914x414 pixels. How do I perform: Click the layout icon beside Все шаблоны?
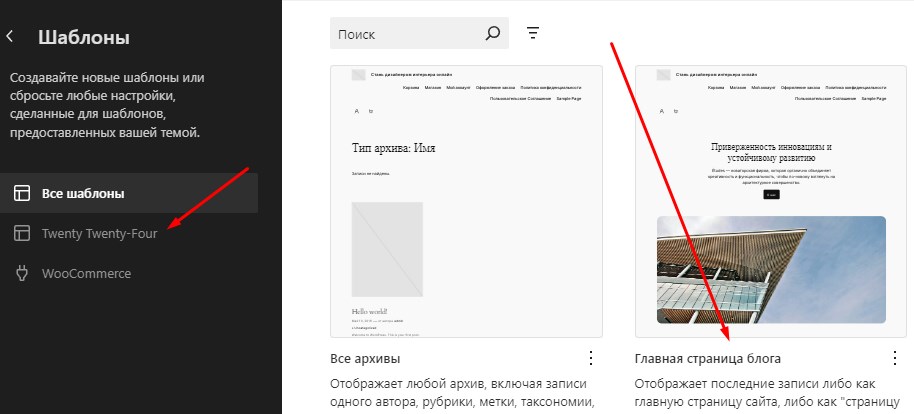(x=21, y=193)
